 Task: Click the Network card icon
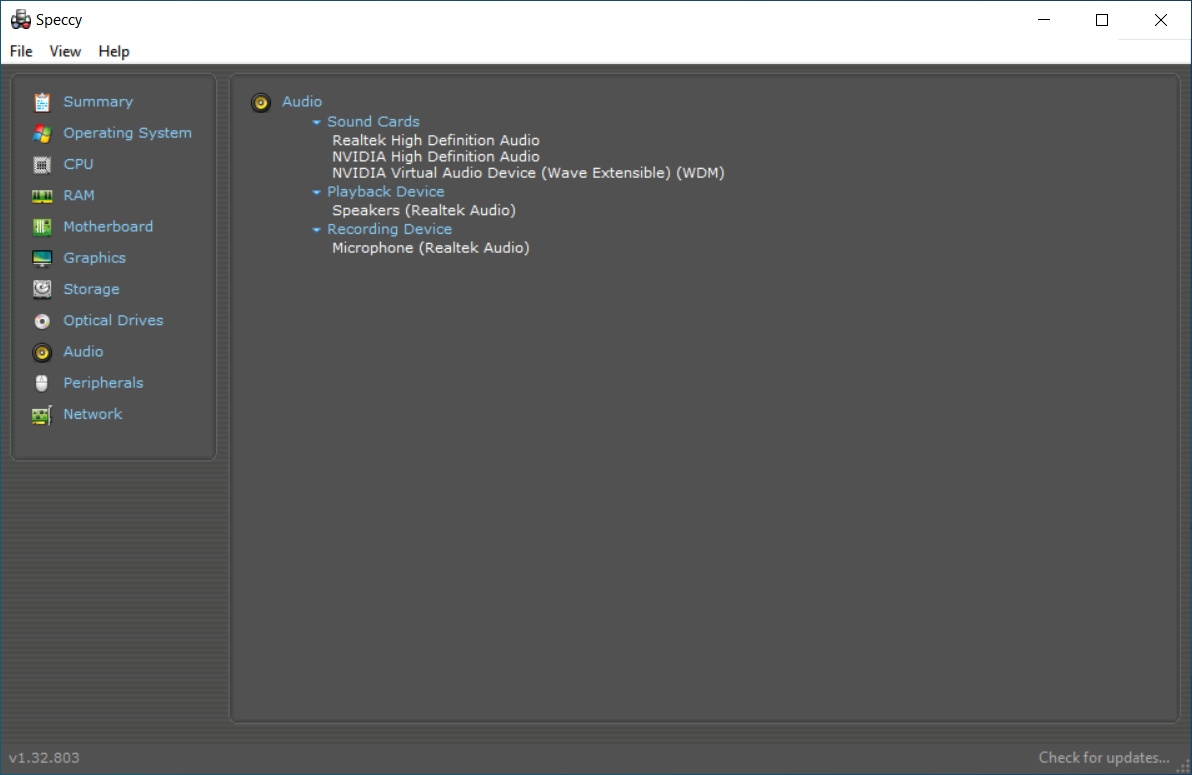42,415
